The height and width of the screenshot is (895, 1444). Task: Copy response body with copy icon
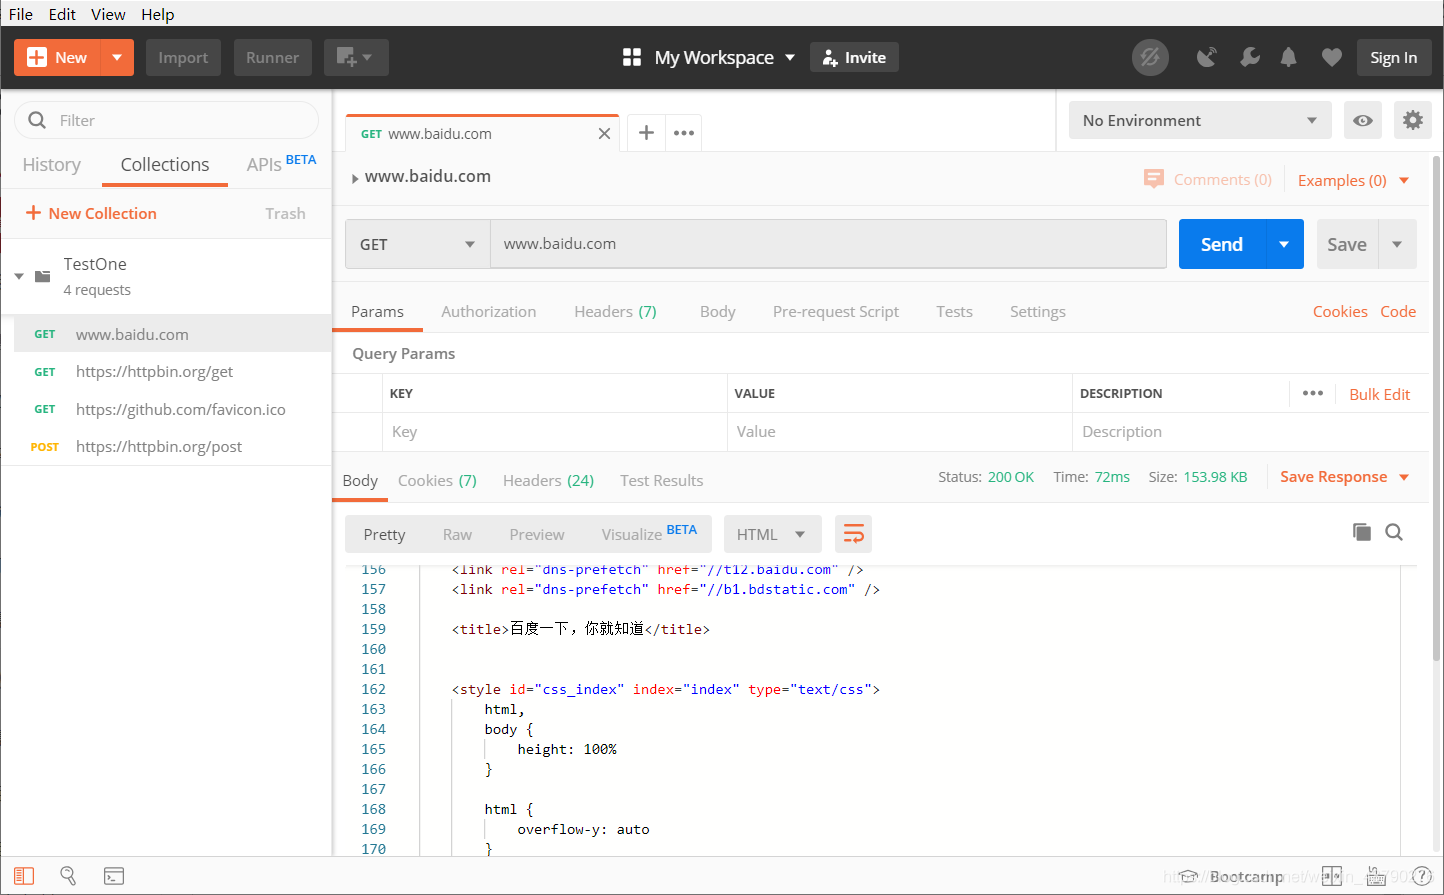1361,532
